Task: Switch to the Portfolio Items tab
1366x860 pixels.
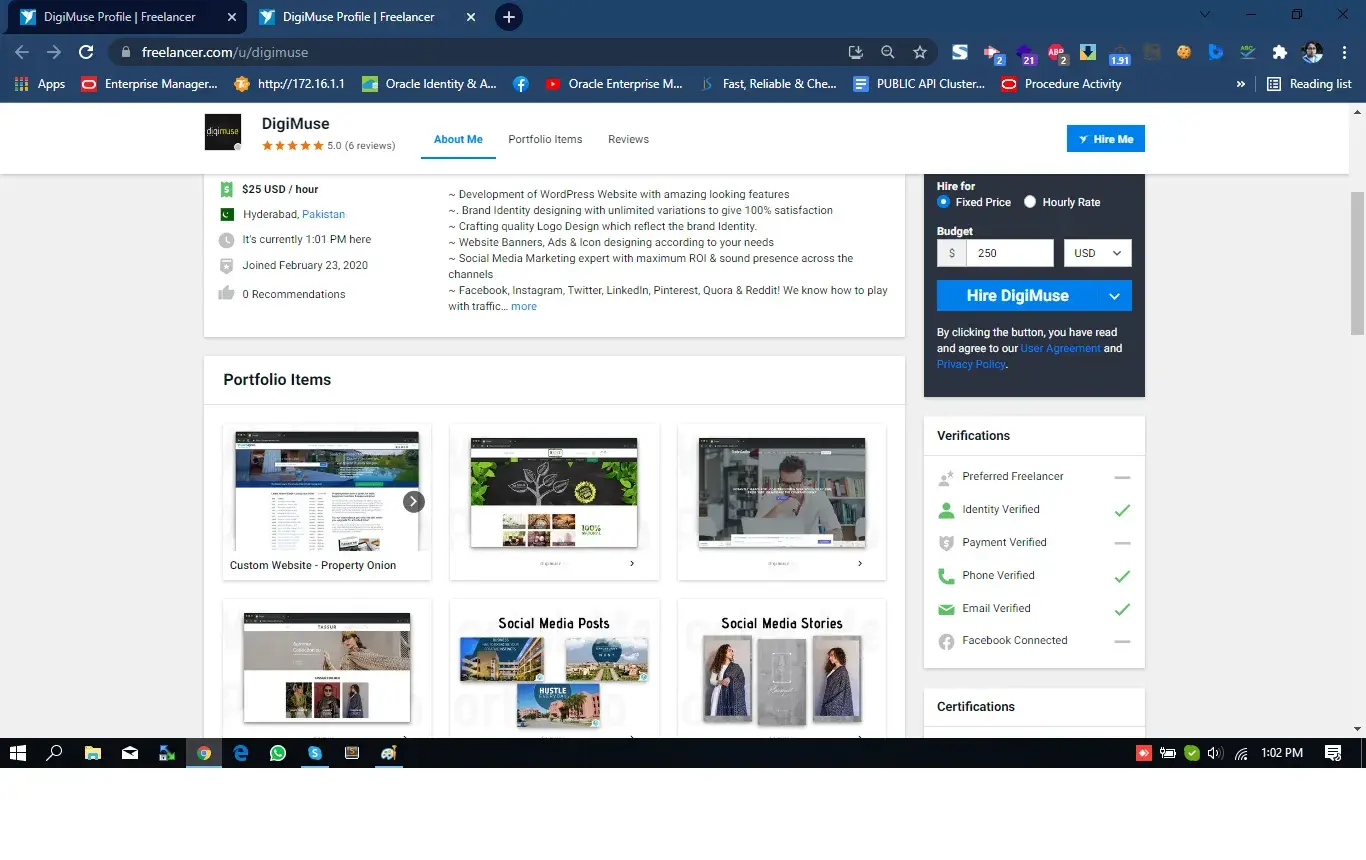Action: pyautogui.click(x=545, y=139)
